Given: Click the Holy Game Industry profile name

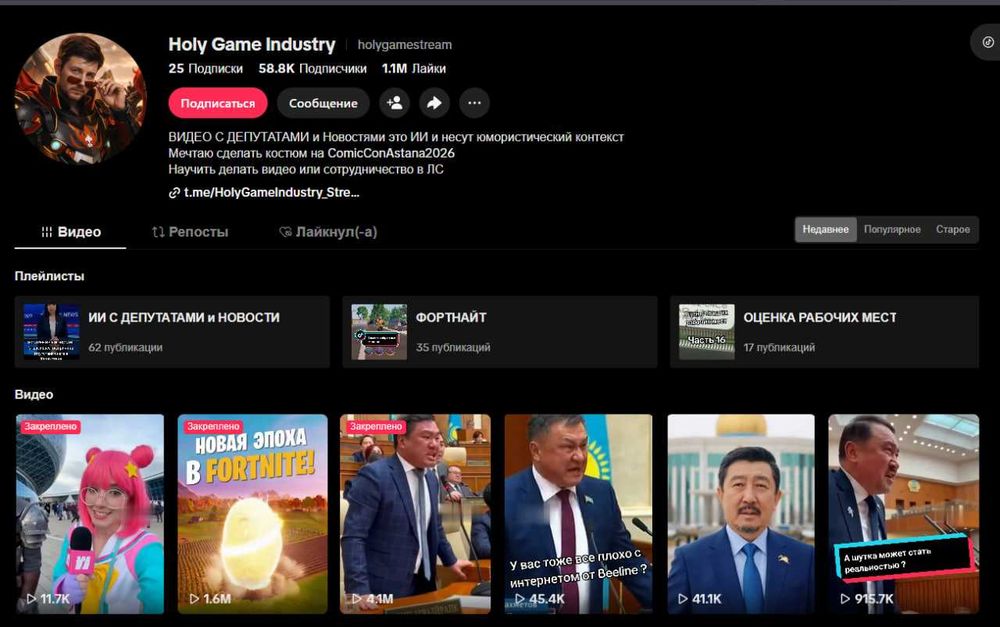Looking at the screenshot, I should tap(251, 45).
